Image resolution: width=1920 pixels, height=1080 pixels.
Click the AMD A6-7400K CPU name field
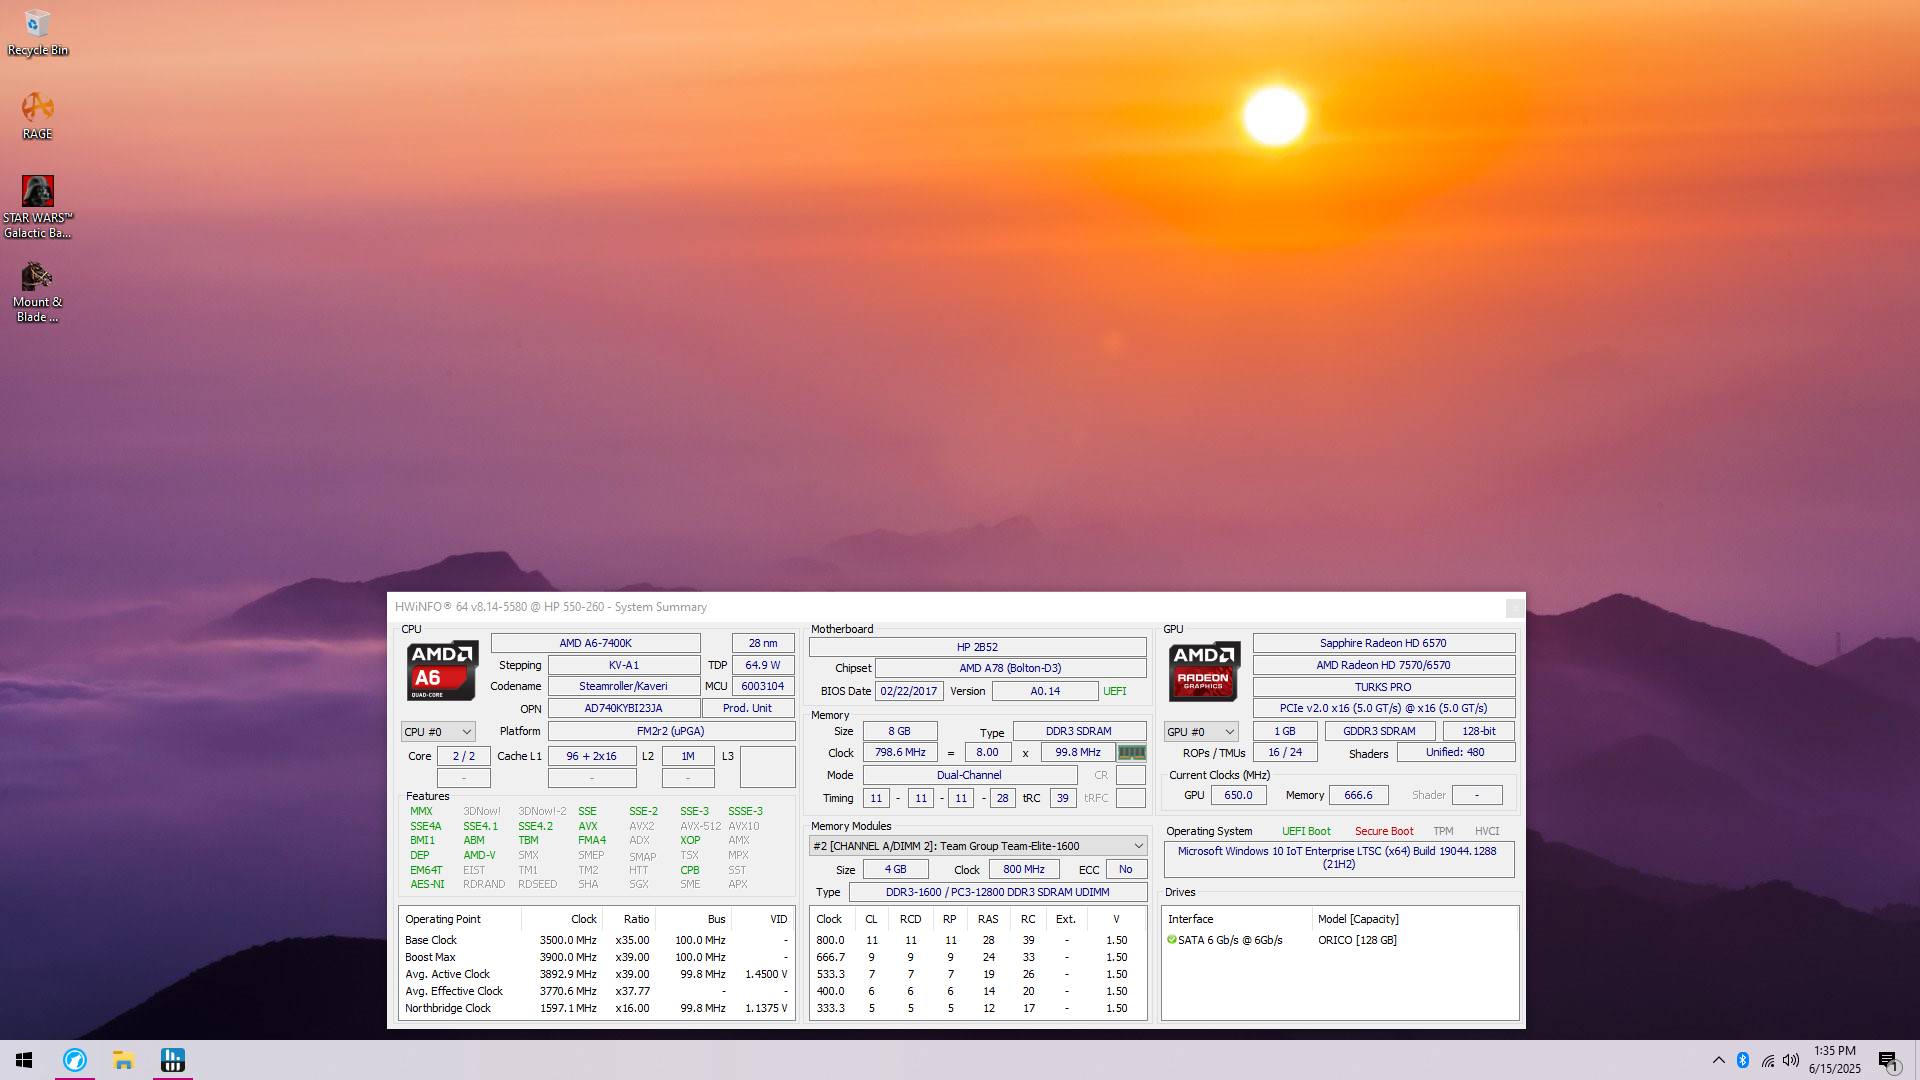tap(596, 643)
